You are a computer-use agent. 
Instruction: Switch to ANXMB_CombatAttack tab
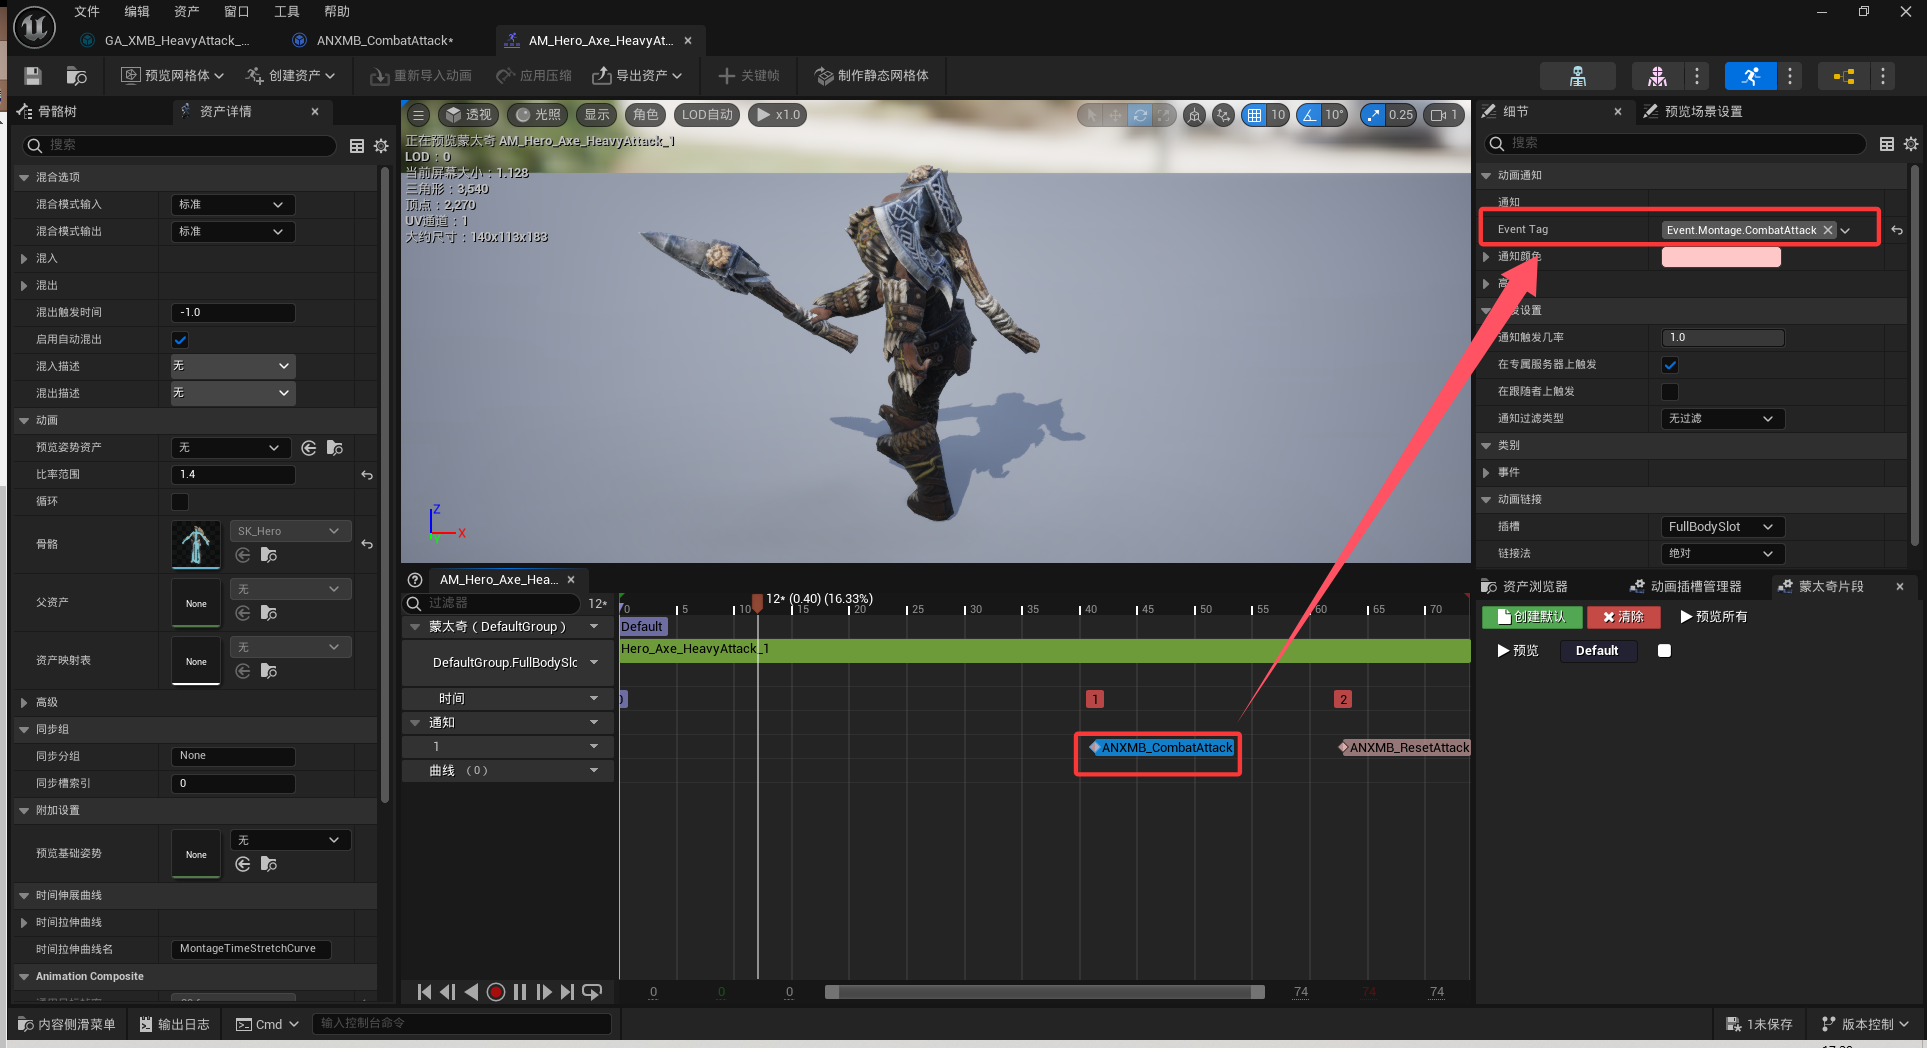click(375, 41)
